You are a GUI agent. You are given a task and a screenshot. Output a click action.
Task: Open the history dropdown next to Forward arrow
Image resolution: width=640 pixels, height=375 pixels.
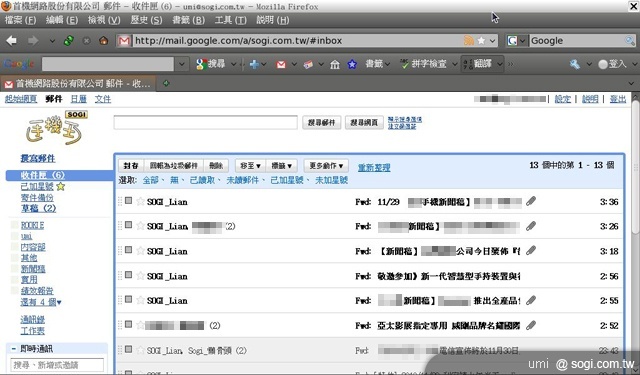tap(52, 41)
